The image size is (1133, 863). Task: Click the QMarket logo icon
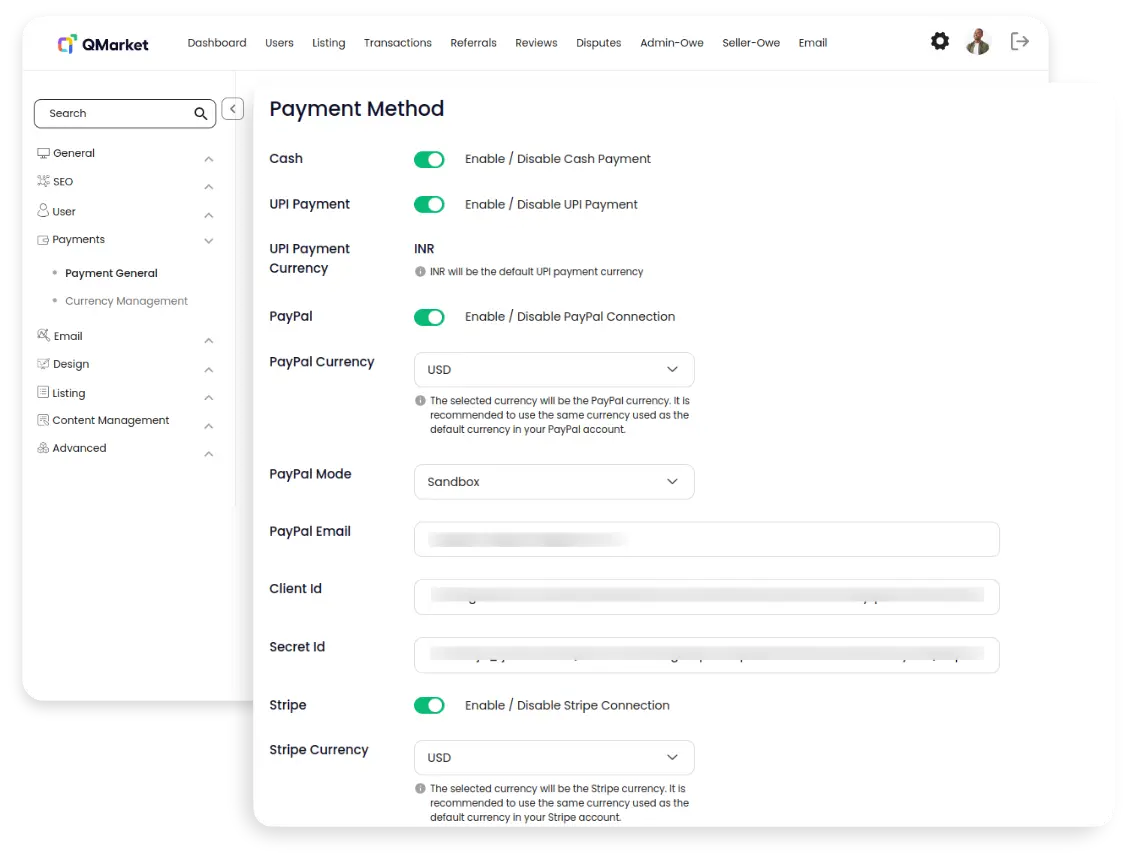pyautogui.click(x=67, y=43)
